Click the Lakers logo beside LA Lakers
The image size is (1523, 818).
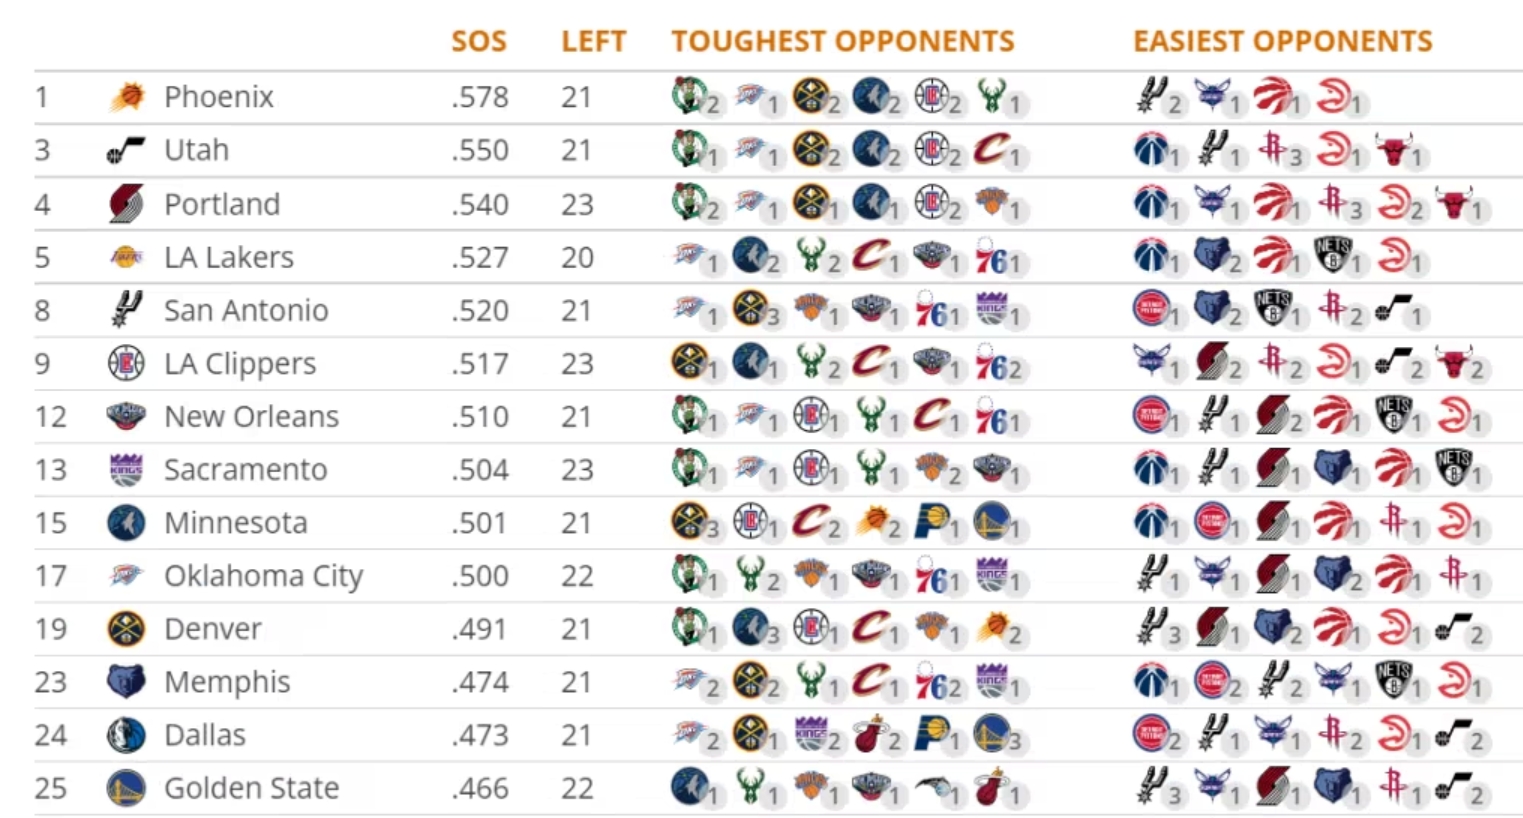[x=127, y=257]
